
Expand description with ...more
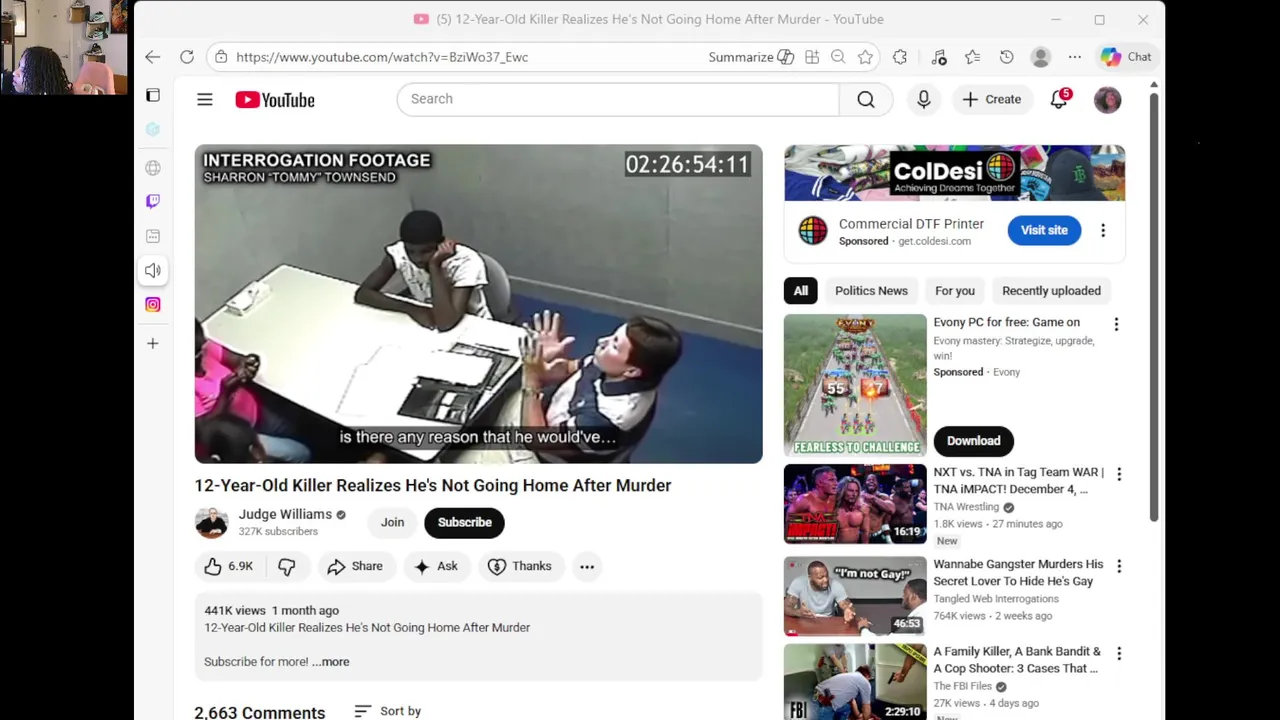tap(331, 661)
